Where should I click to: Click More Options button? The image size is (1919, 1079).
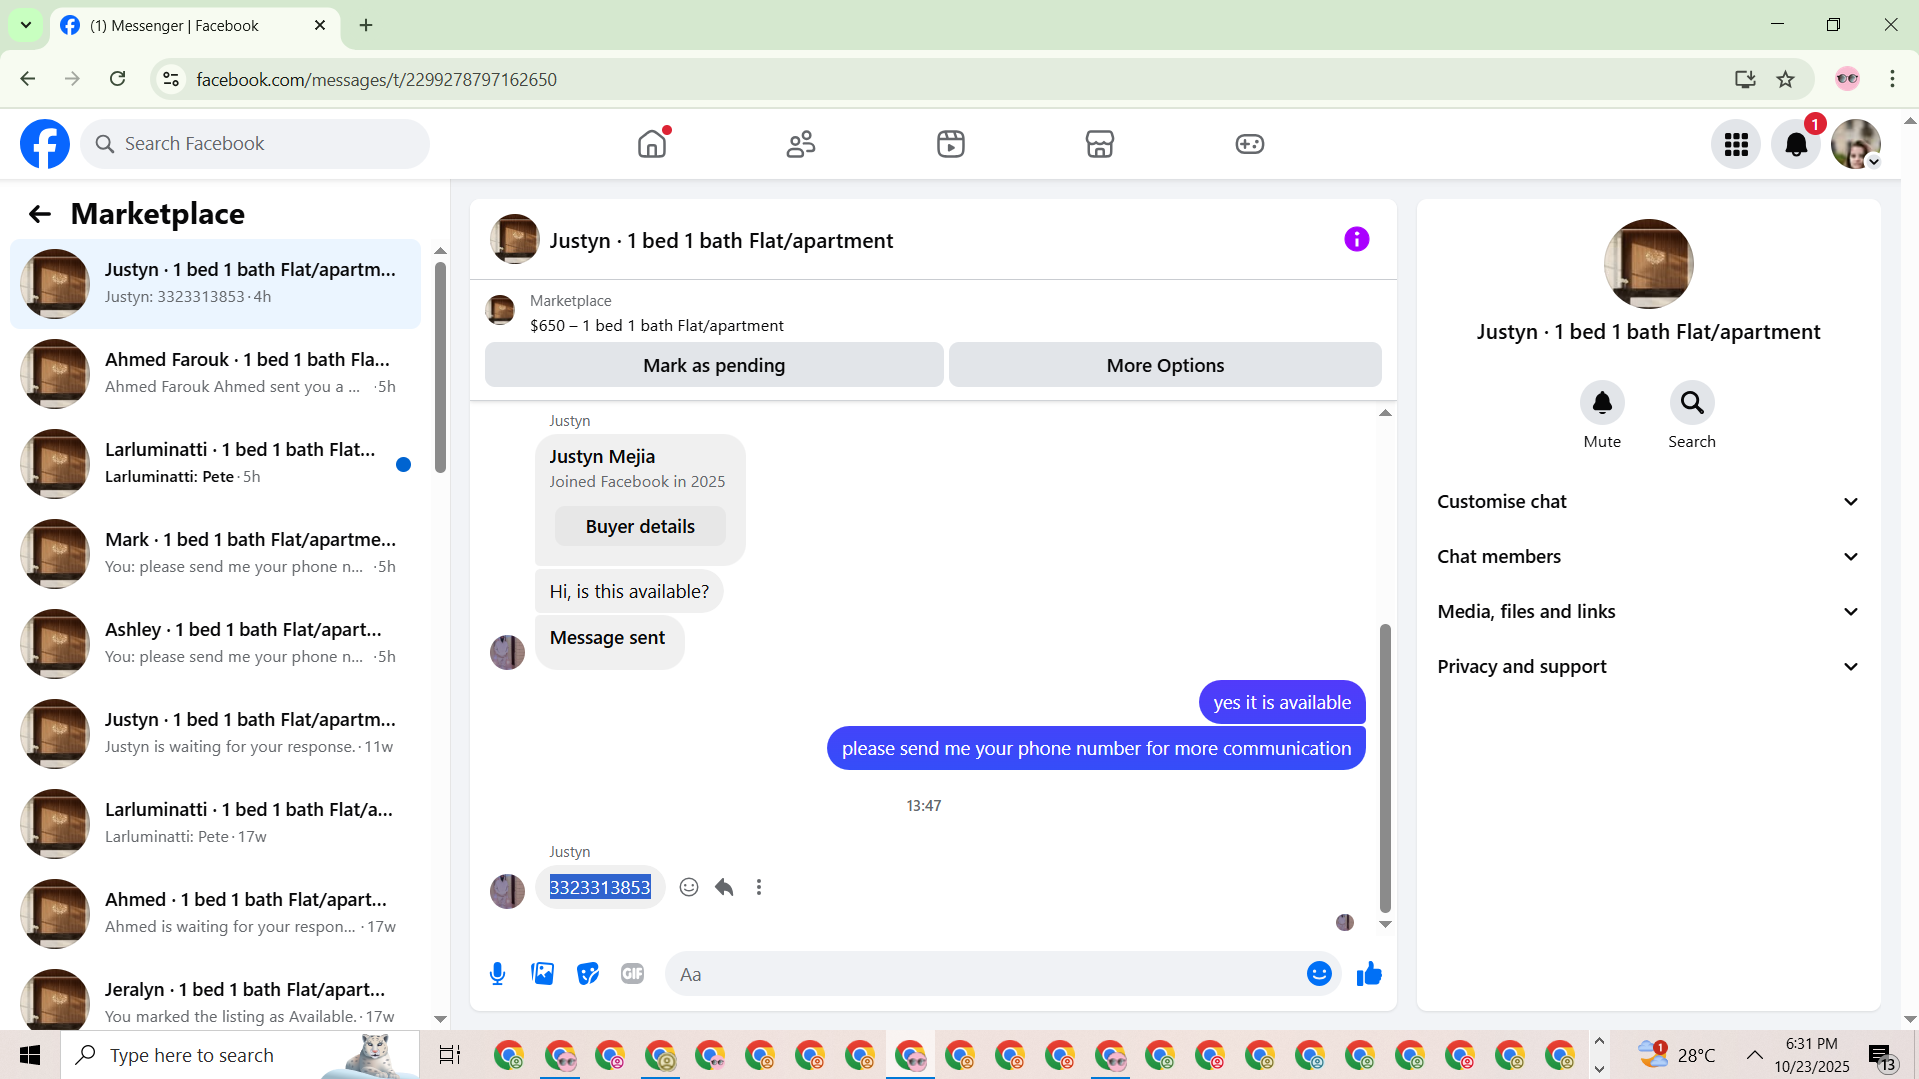coord(1165,365)
